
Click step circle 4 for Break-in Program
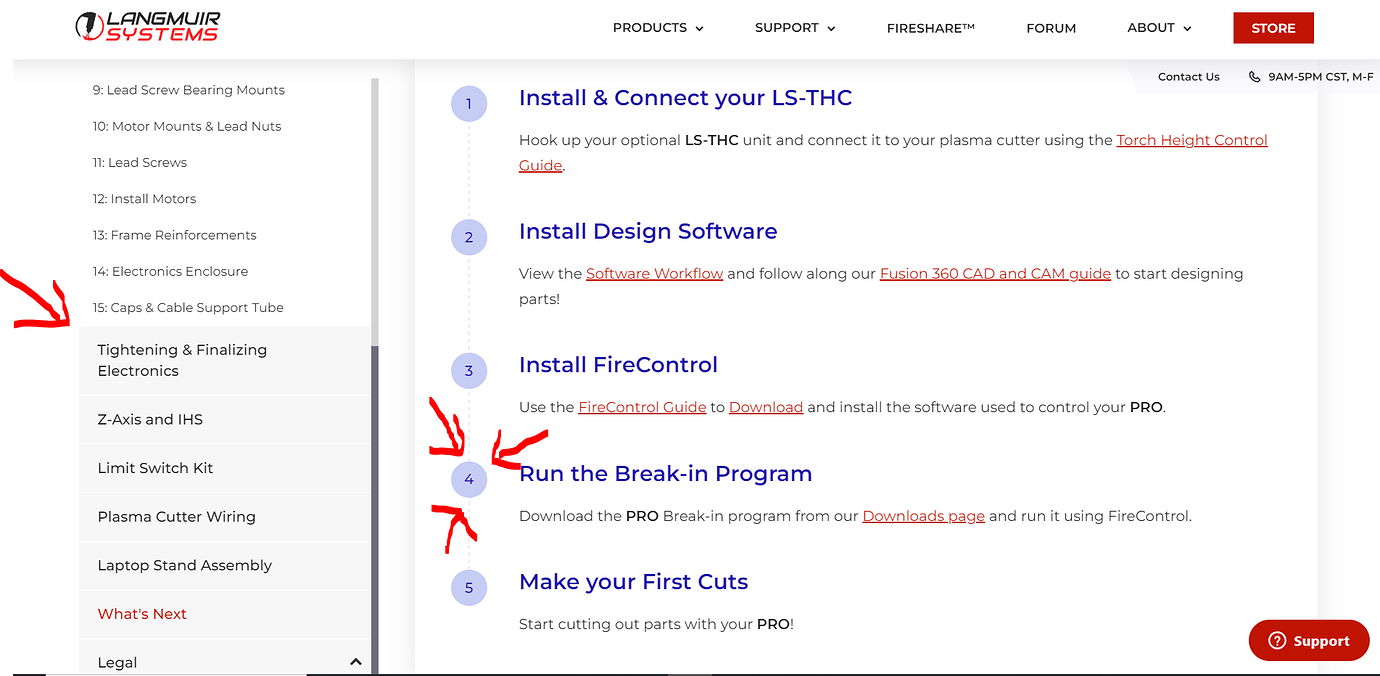pyautogui.click(x=469, y=479)
